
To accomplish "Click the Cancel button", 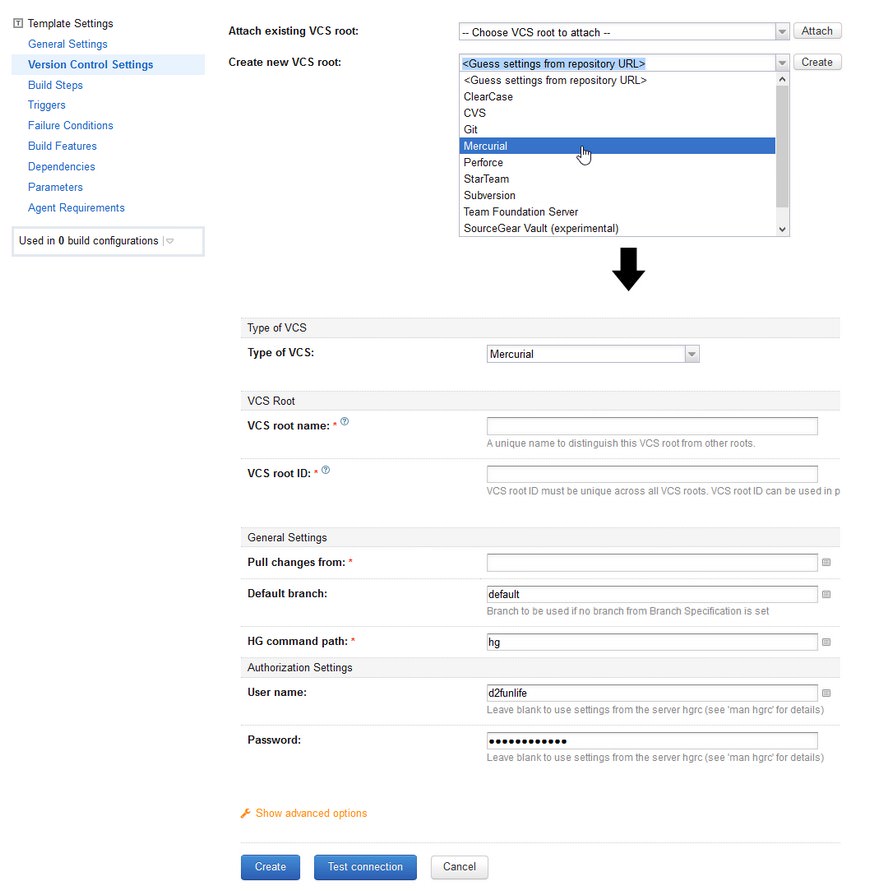I will 459,867.
